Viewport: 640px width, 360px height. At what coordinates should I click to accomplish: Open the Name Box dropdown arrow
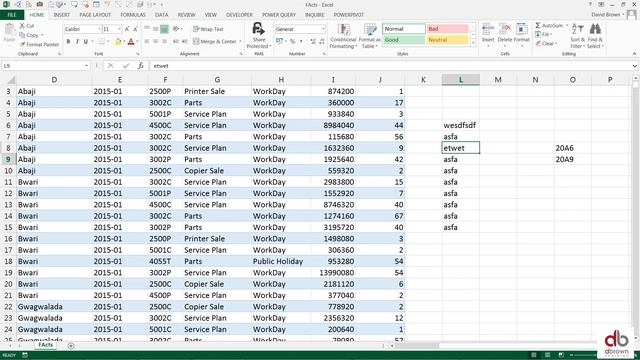click(86, 66)
